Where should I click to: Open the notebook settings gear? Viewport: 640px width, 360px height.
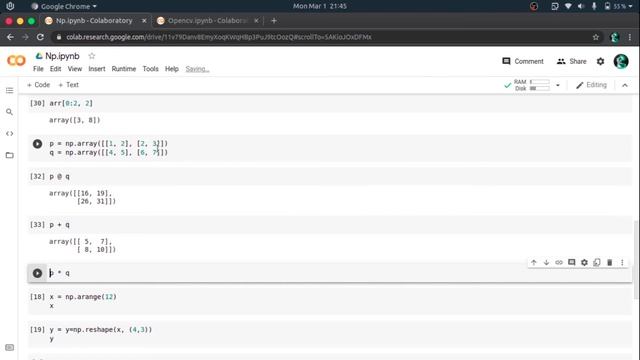pos(600,61)
